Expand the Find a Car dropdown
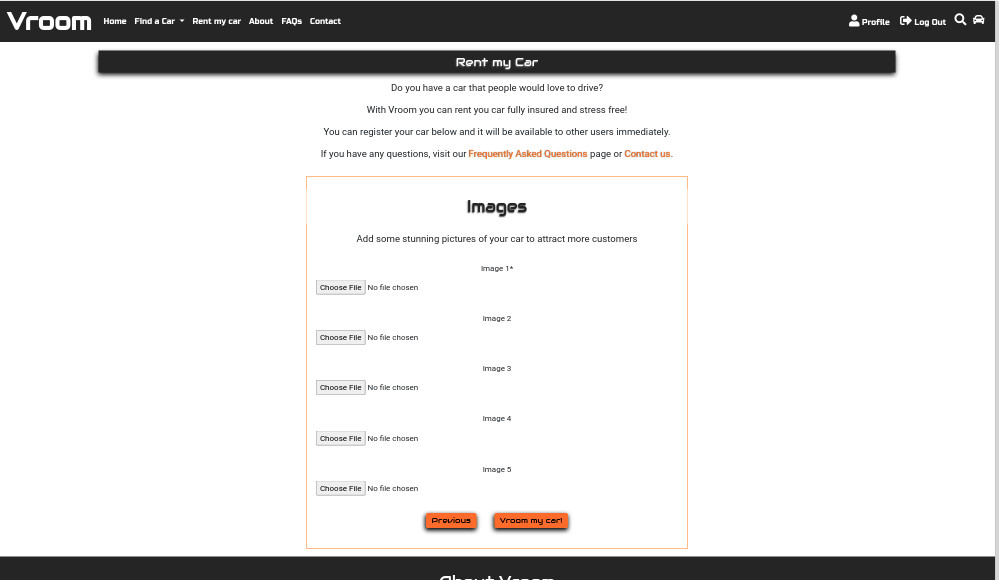The image size is (999, 580). [158, 20]
